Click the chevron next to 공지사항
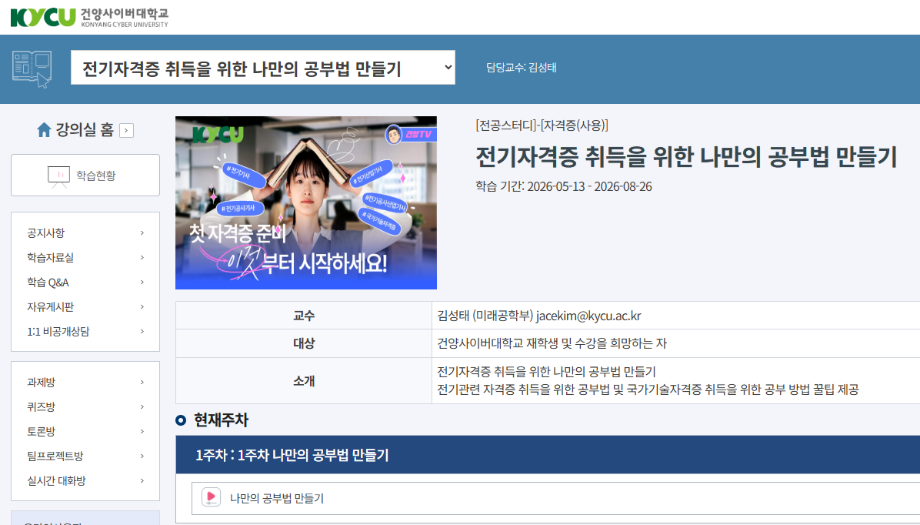The height and width of the screenshot is (525, 920). 142,233
